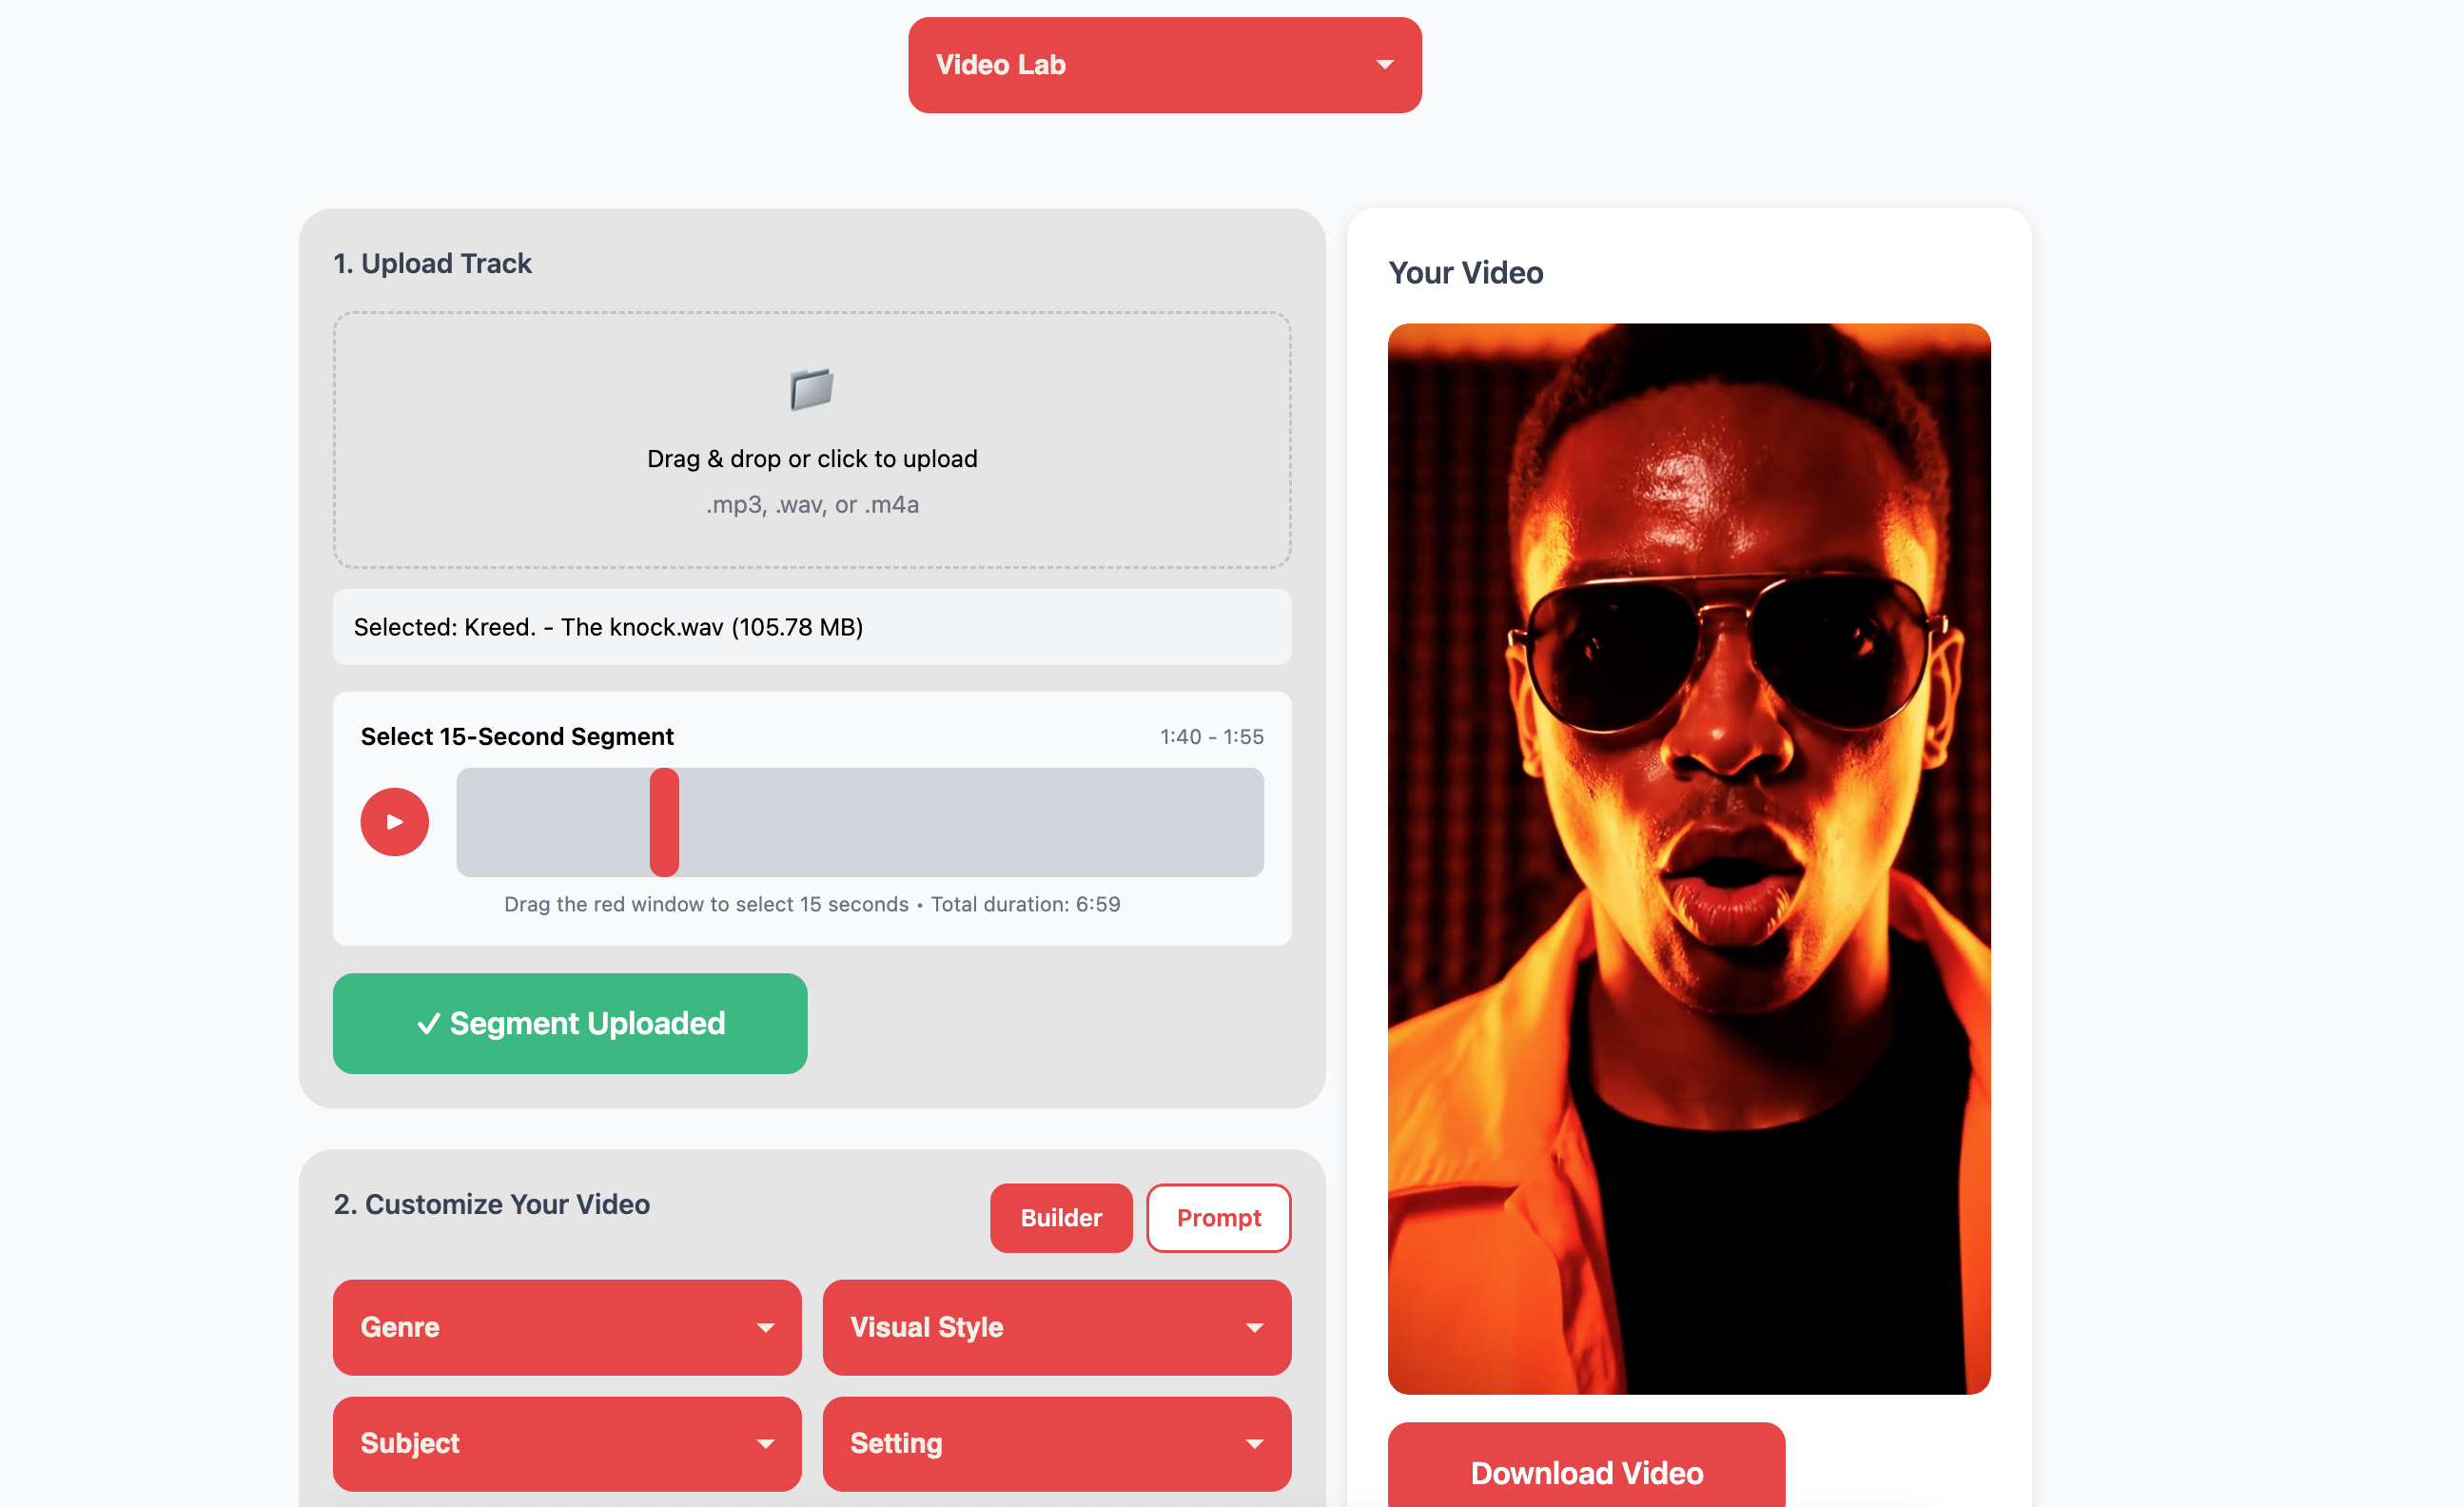Click the gray audio timeline track

(960, 822)
